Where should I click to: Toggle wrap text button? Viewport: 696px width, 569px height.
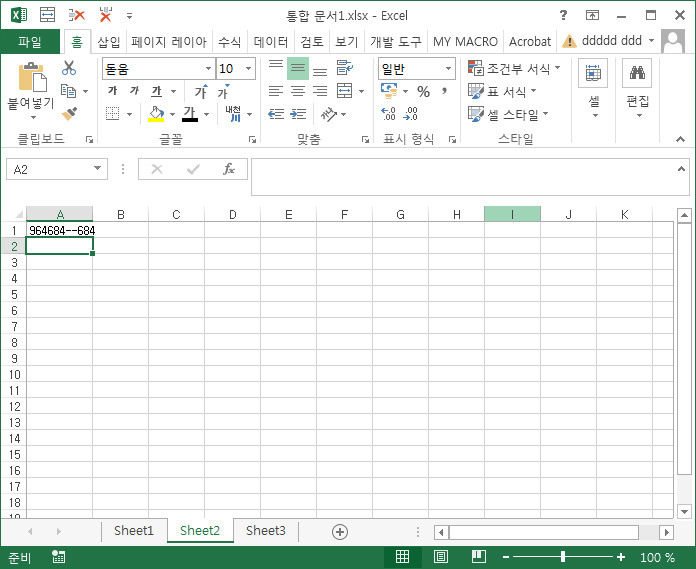344,68
